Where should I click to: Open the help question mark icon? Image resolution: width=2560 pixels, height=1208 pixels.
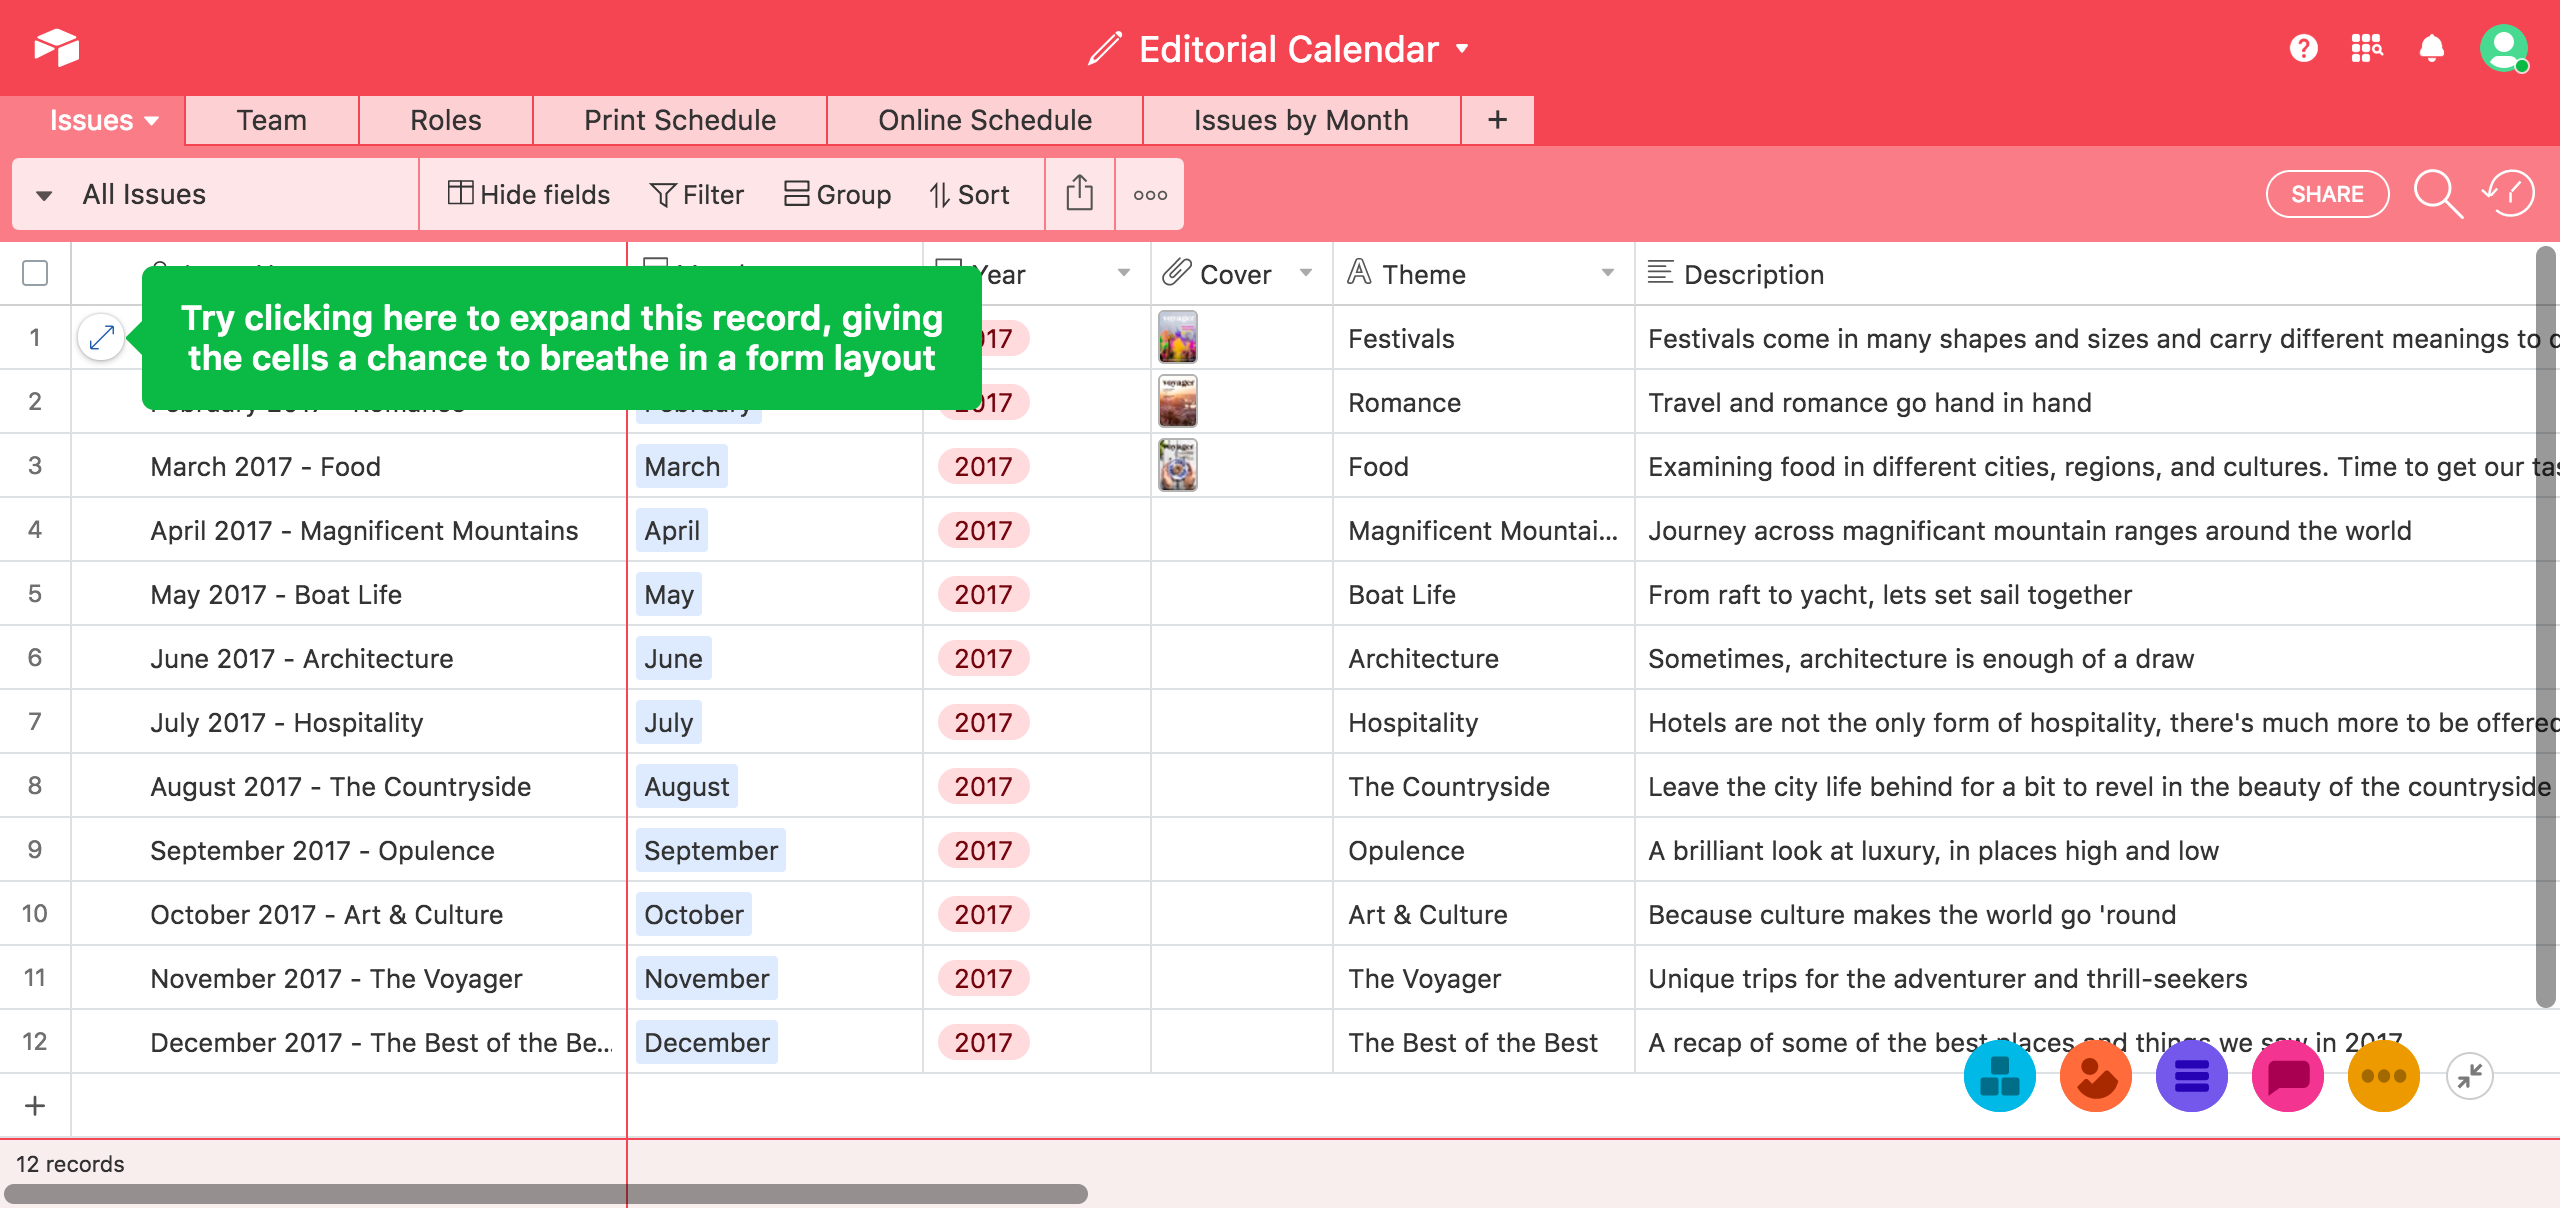[x=2303, y=48]
